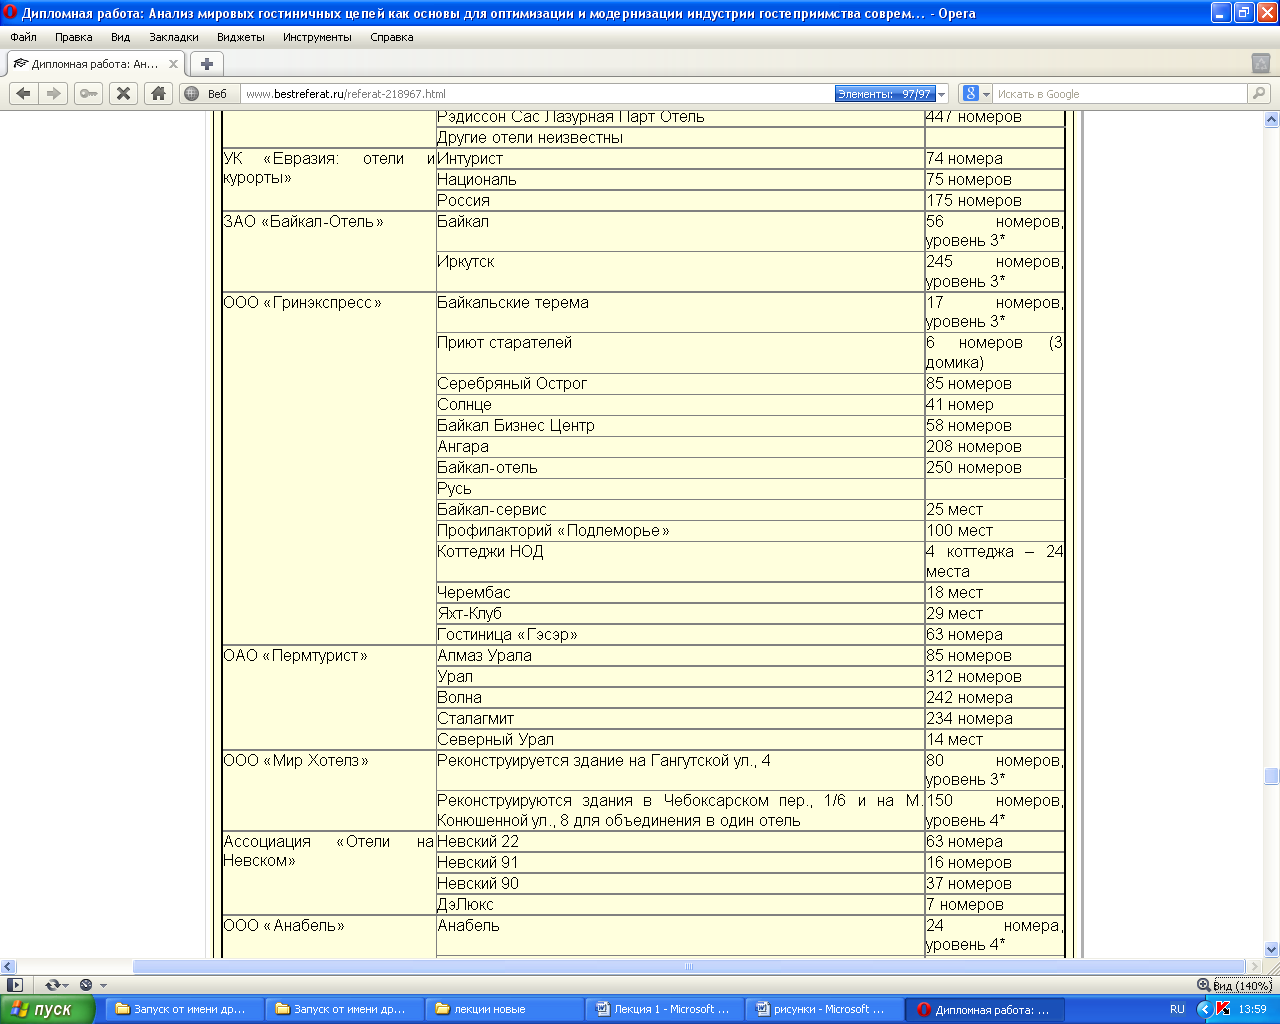The height and width of the screenshot is (1024, 1280).
Task: Open the Закладки menu
Action: point(174,37)
